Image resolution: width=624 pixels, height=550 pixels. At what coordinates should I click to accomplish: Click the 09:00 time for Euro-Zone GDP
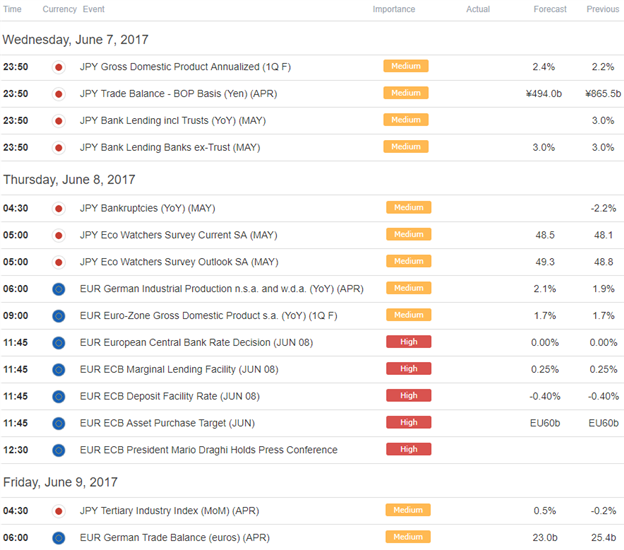[16, 316]
